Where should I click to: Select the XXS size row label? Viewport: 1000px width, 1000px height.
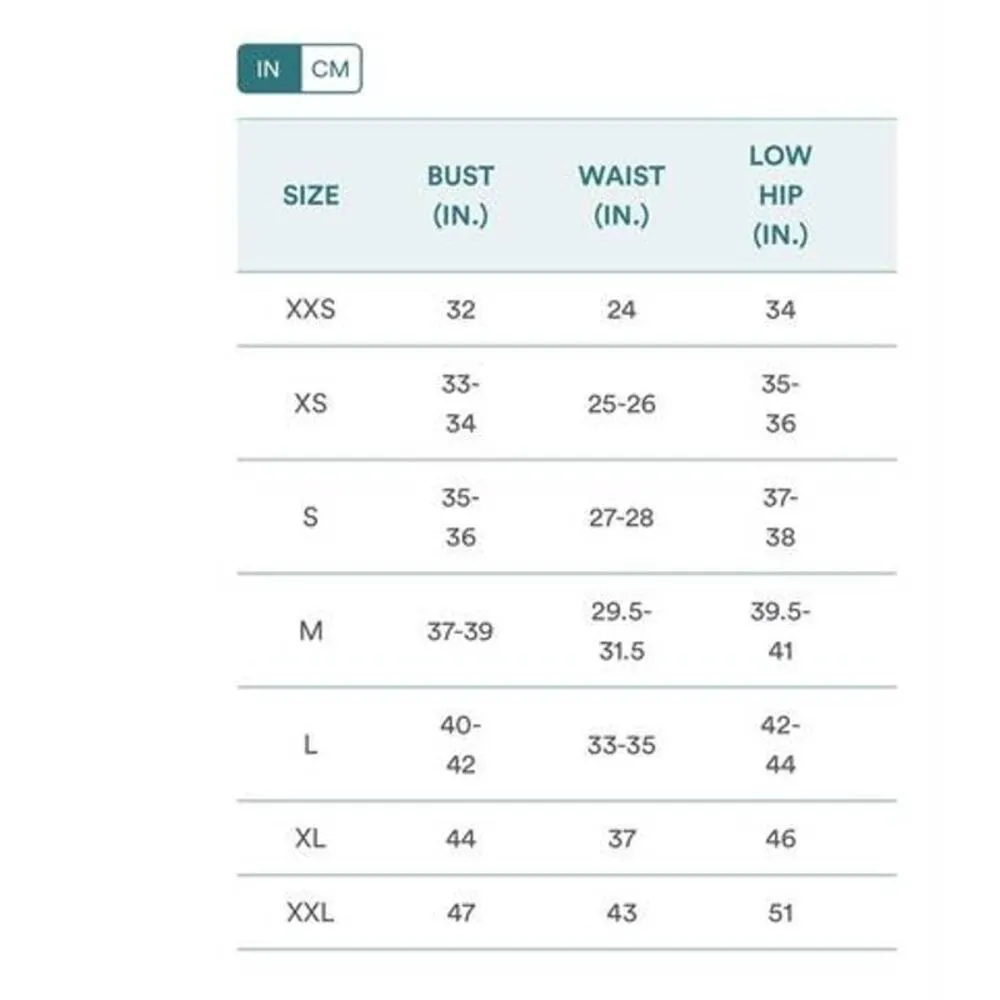point(310,310)
